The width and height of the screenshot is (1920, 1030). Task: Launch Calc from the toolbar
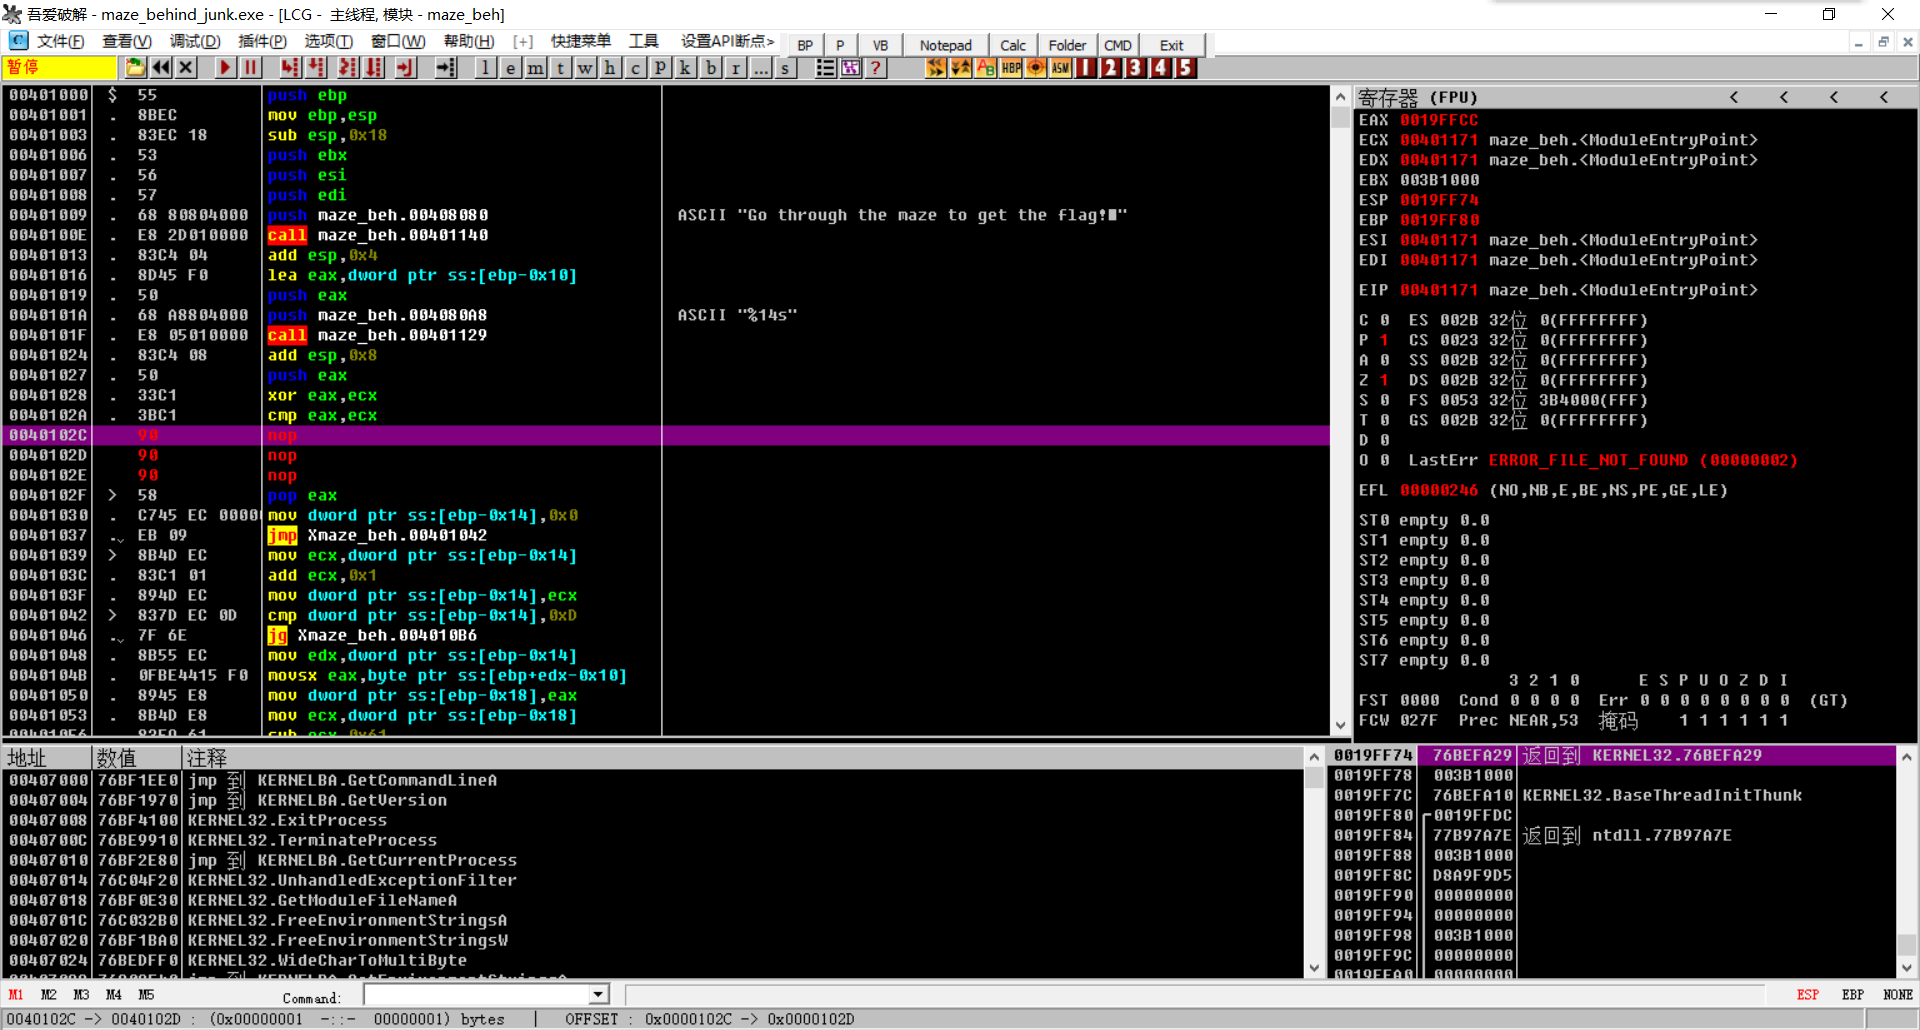coord(1013,45)
